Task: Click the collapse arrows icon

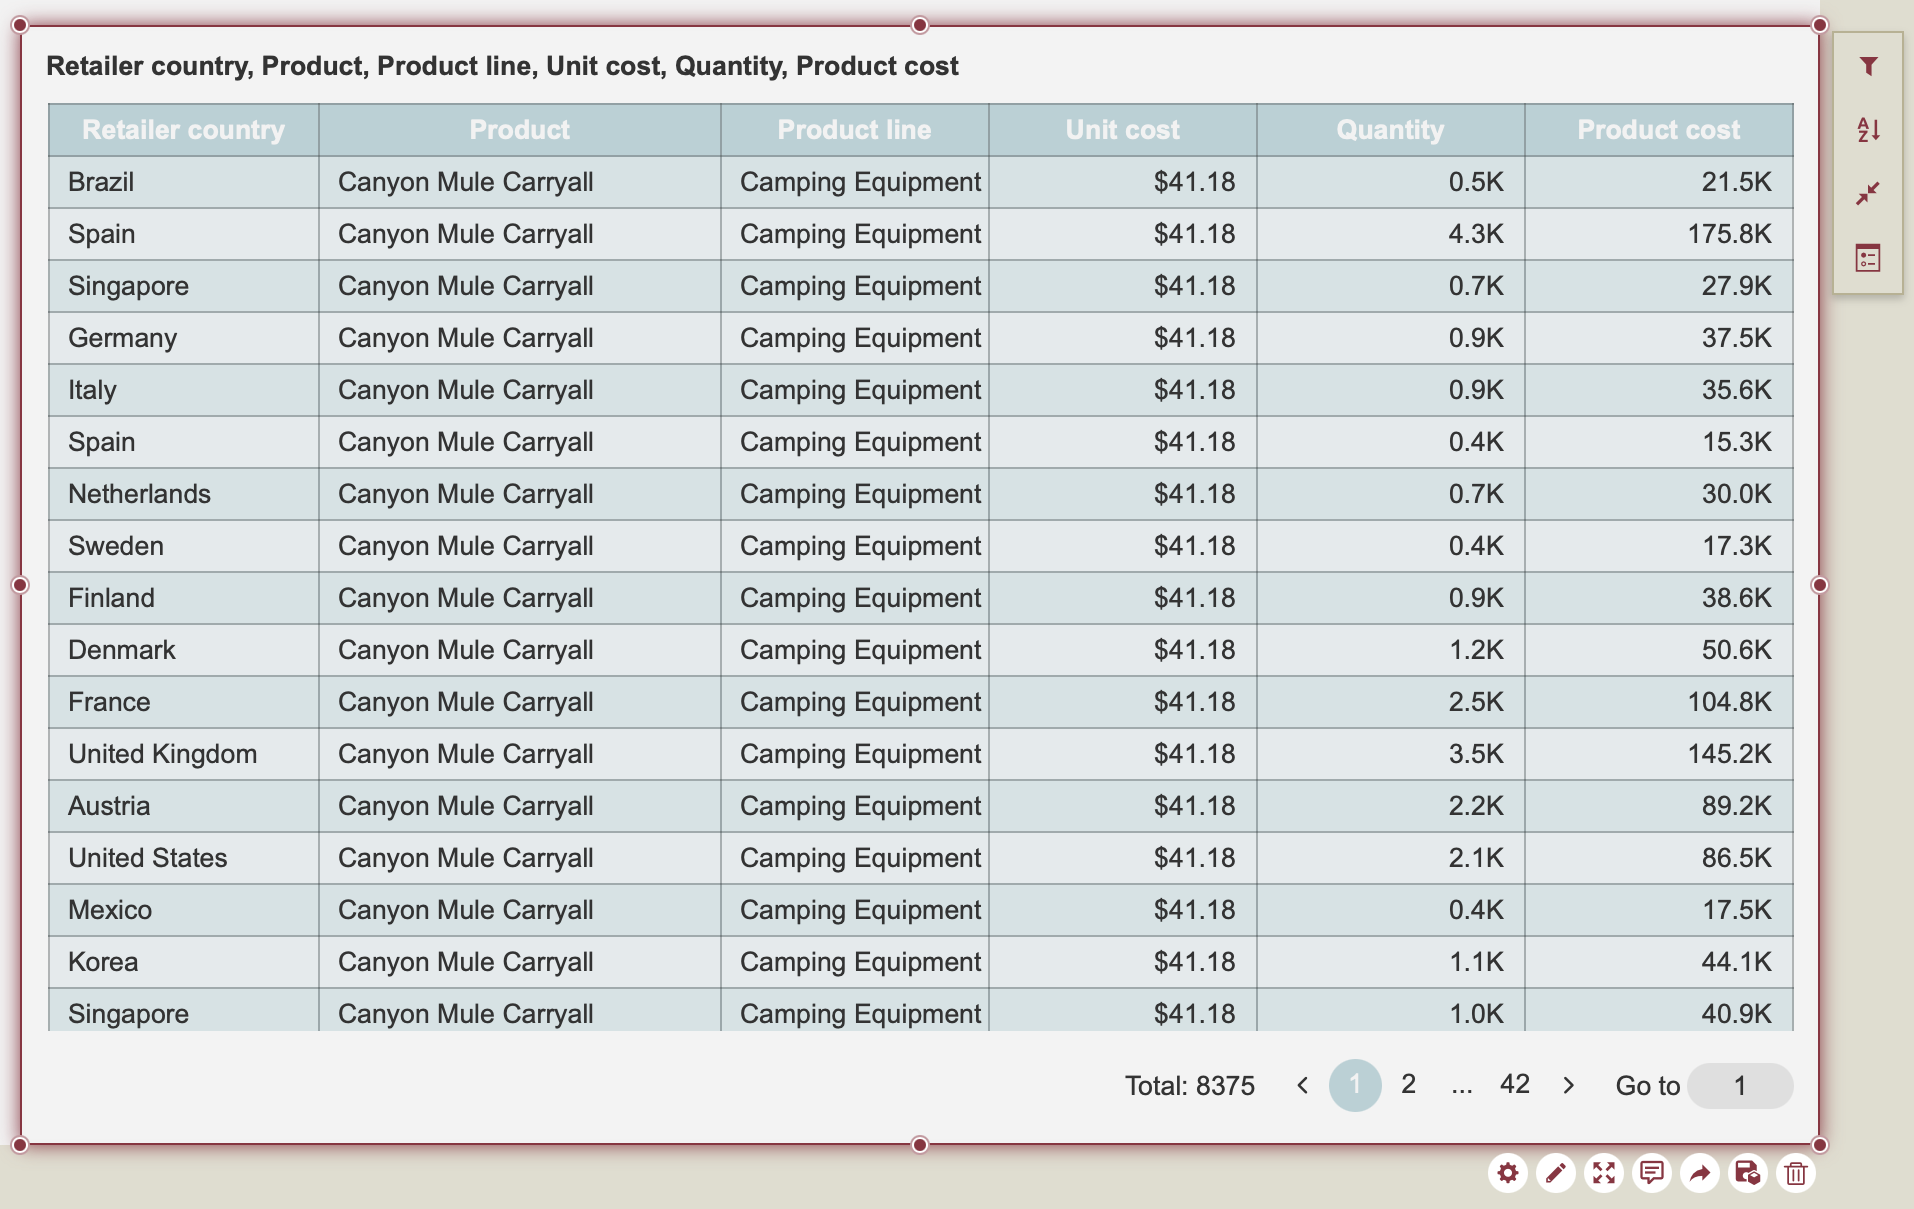Action: tap(1867, 194)
